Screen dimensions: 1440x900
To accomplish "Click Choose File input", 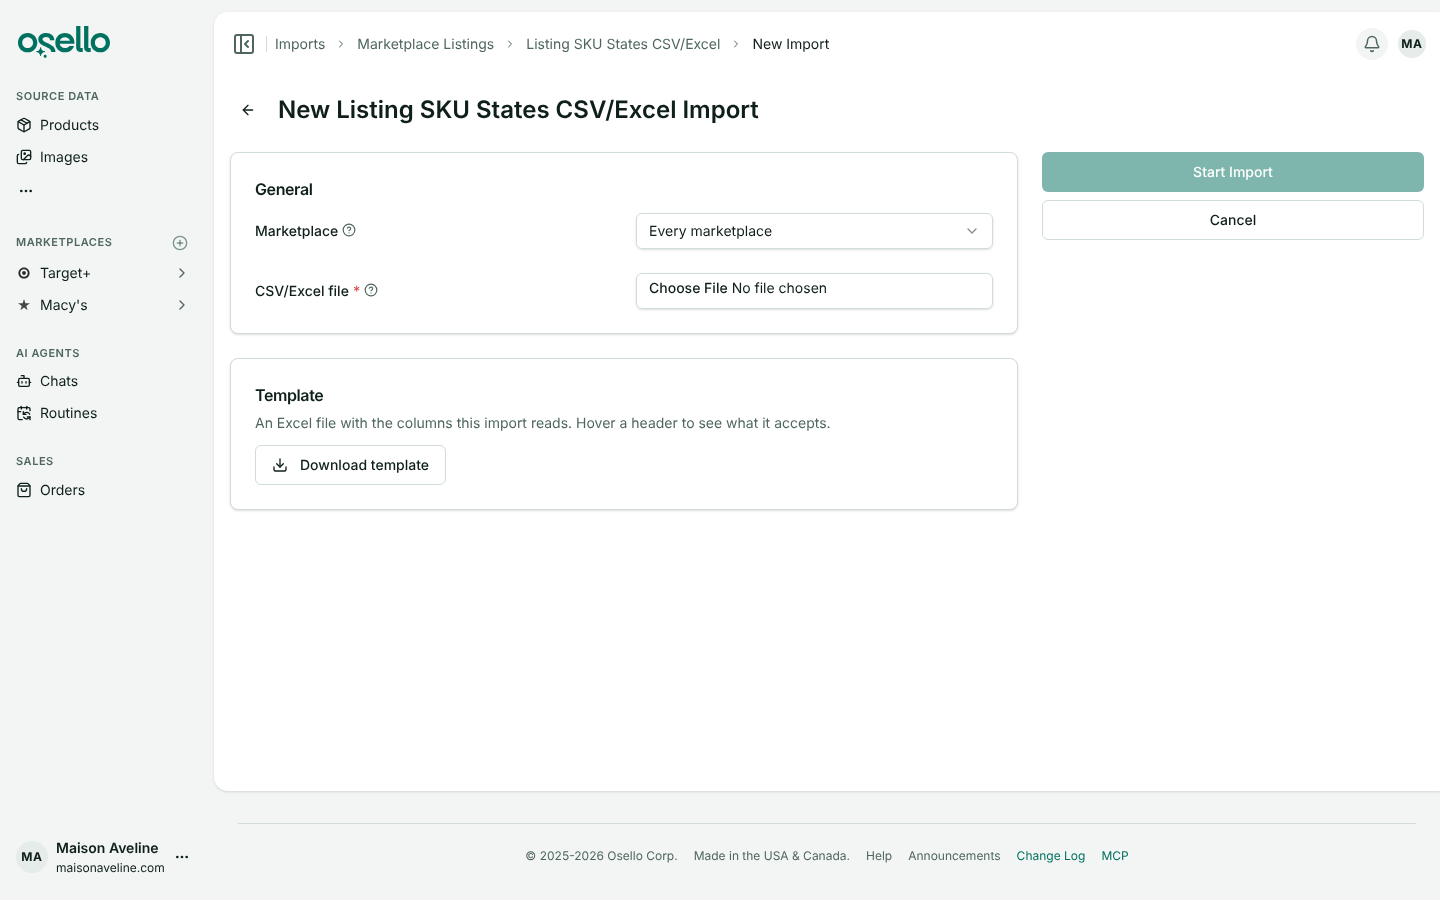I will click(814, 290).
